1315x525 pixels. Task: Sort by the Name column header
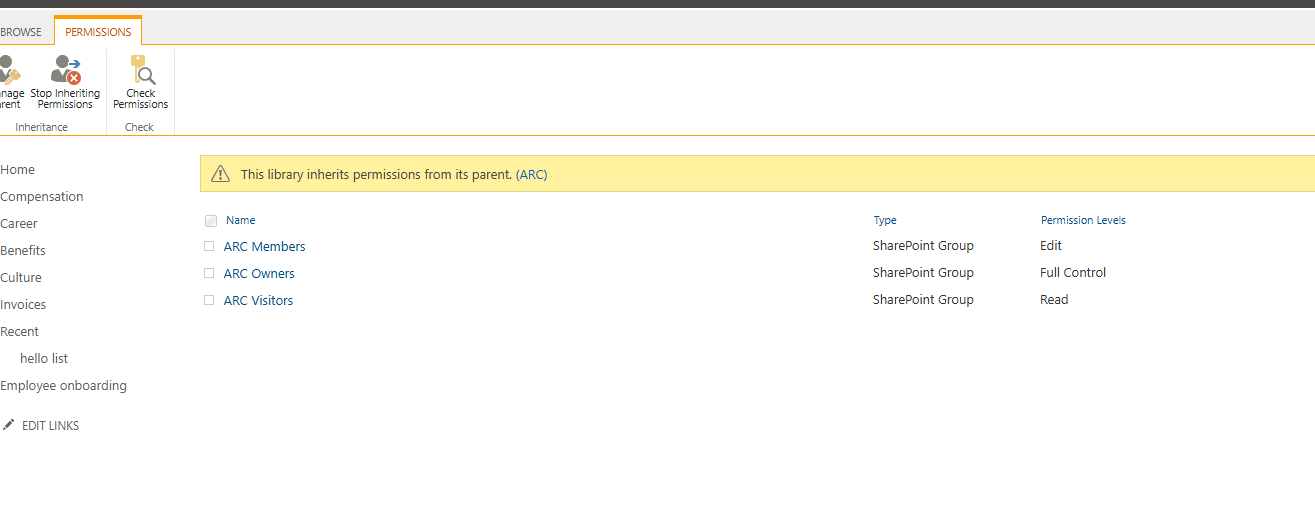(x=240, y=220)
